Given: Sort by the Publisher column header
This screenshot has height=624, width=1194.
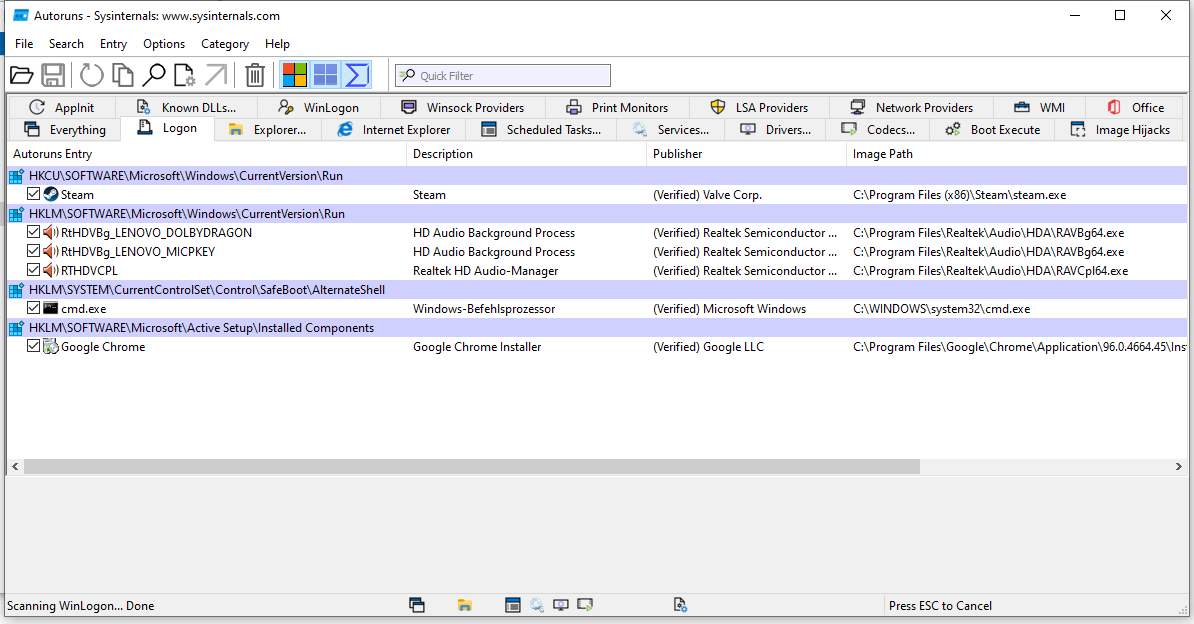Looking at the screenshot, I should [746, 154].
